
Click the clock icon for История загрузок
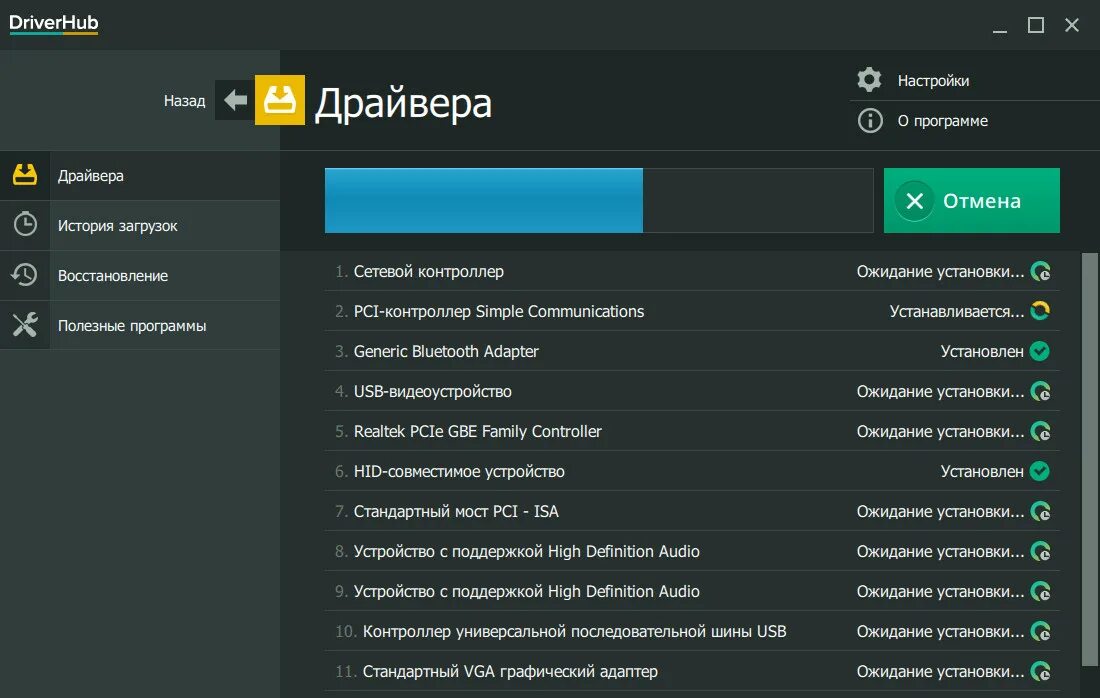[25, 225]
